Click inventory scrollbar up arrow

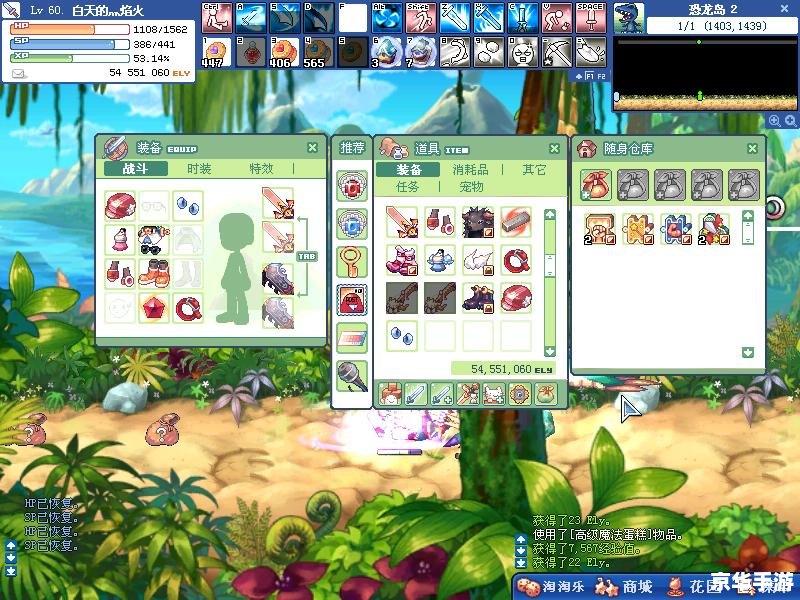pos(549,215)
